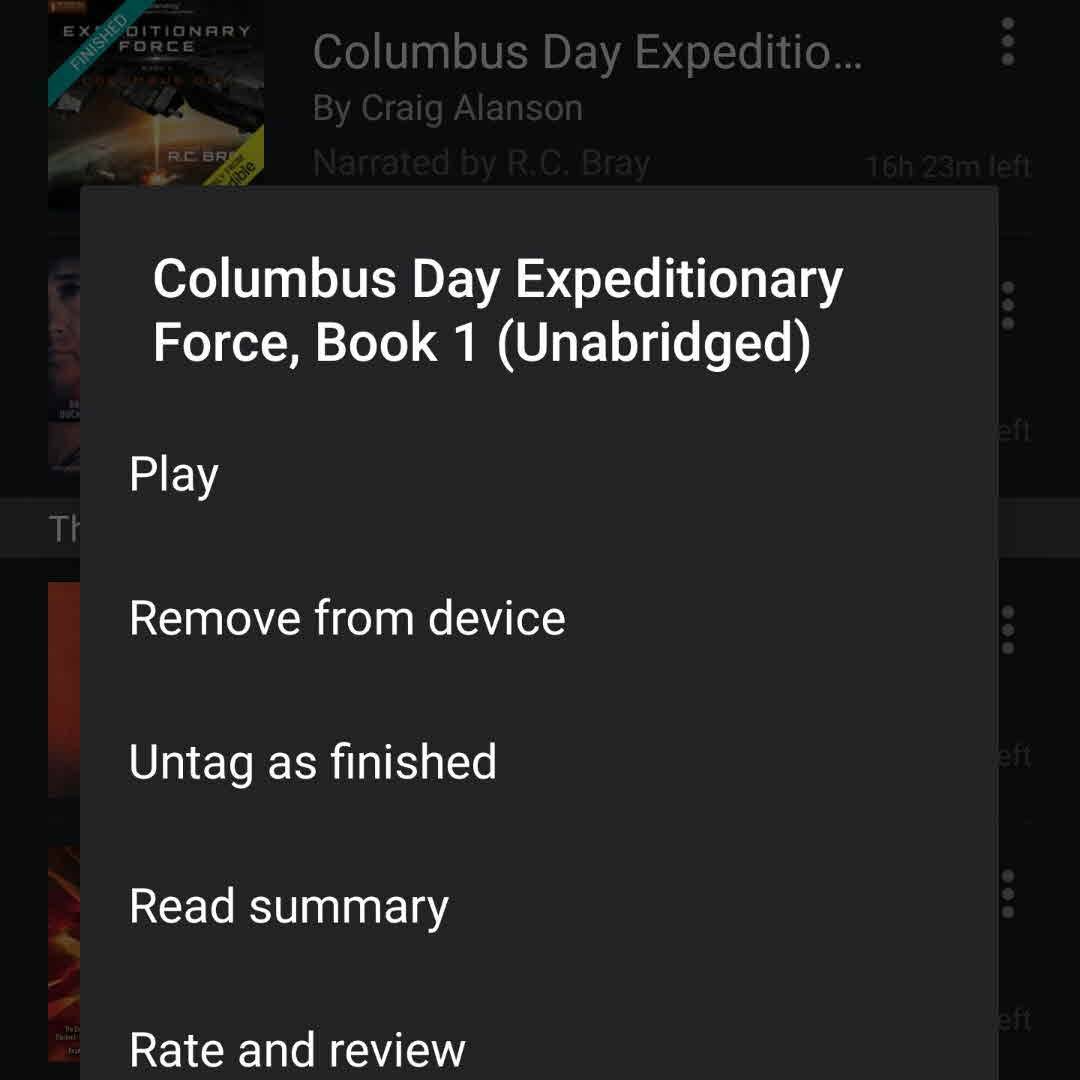This screenshot has height=1080, width=1080.
Task: Tap the flame-patterned book cover thumbnail
Action: [64, 954]
